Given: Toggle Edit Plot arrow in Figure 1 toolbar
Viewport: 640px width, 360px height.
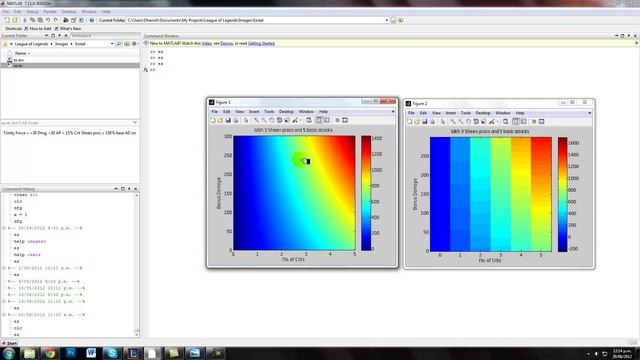Looking at the screenshot, I should 246,120.
